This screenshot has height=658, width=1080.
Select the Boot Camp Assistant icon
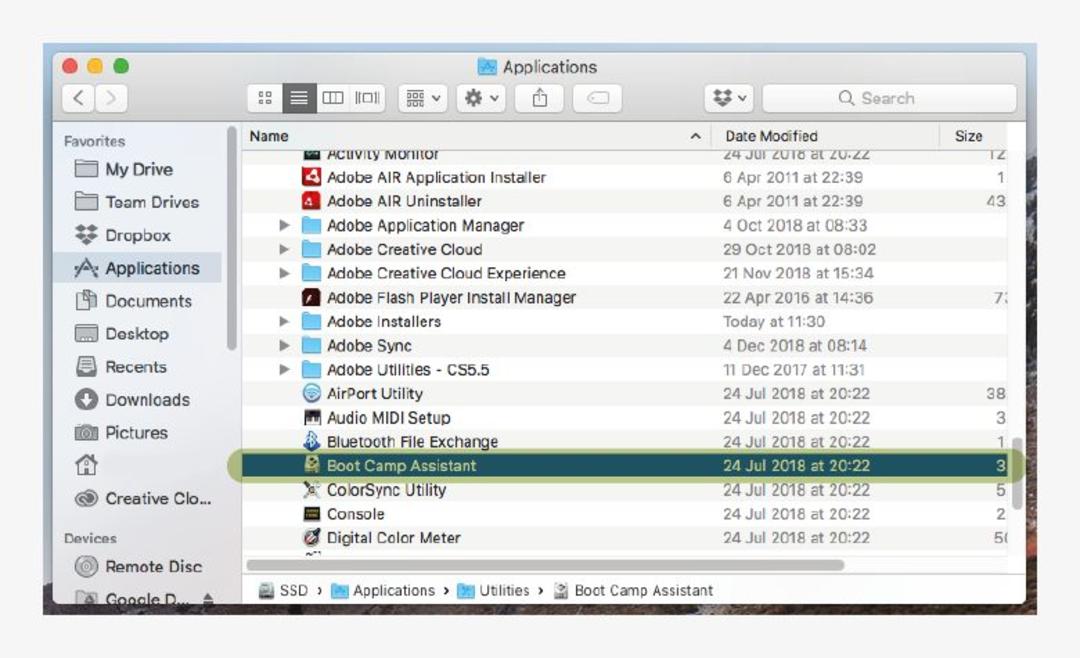(x=311, y=465)
